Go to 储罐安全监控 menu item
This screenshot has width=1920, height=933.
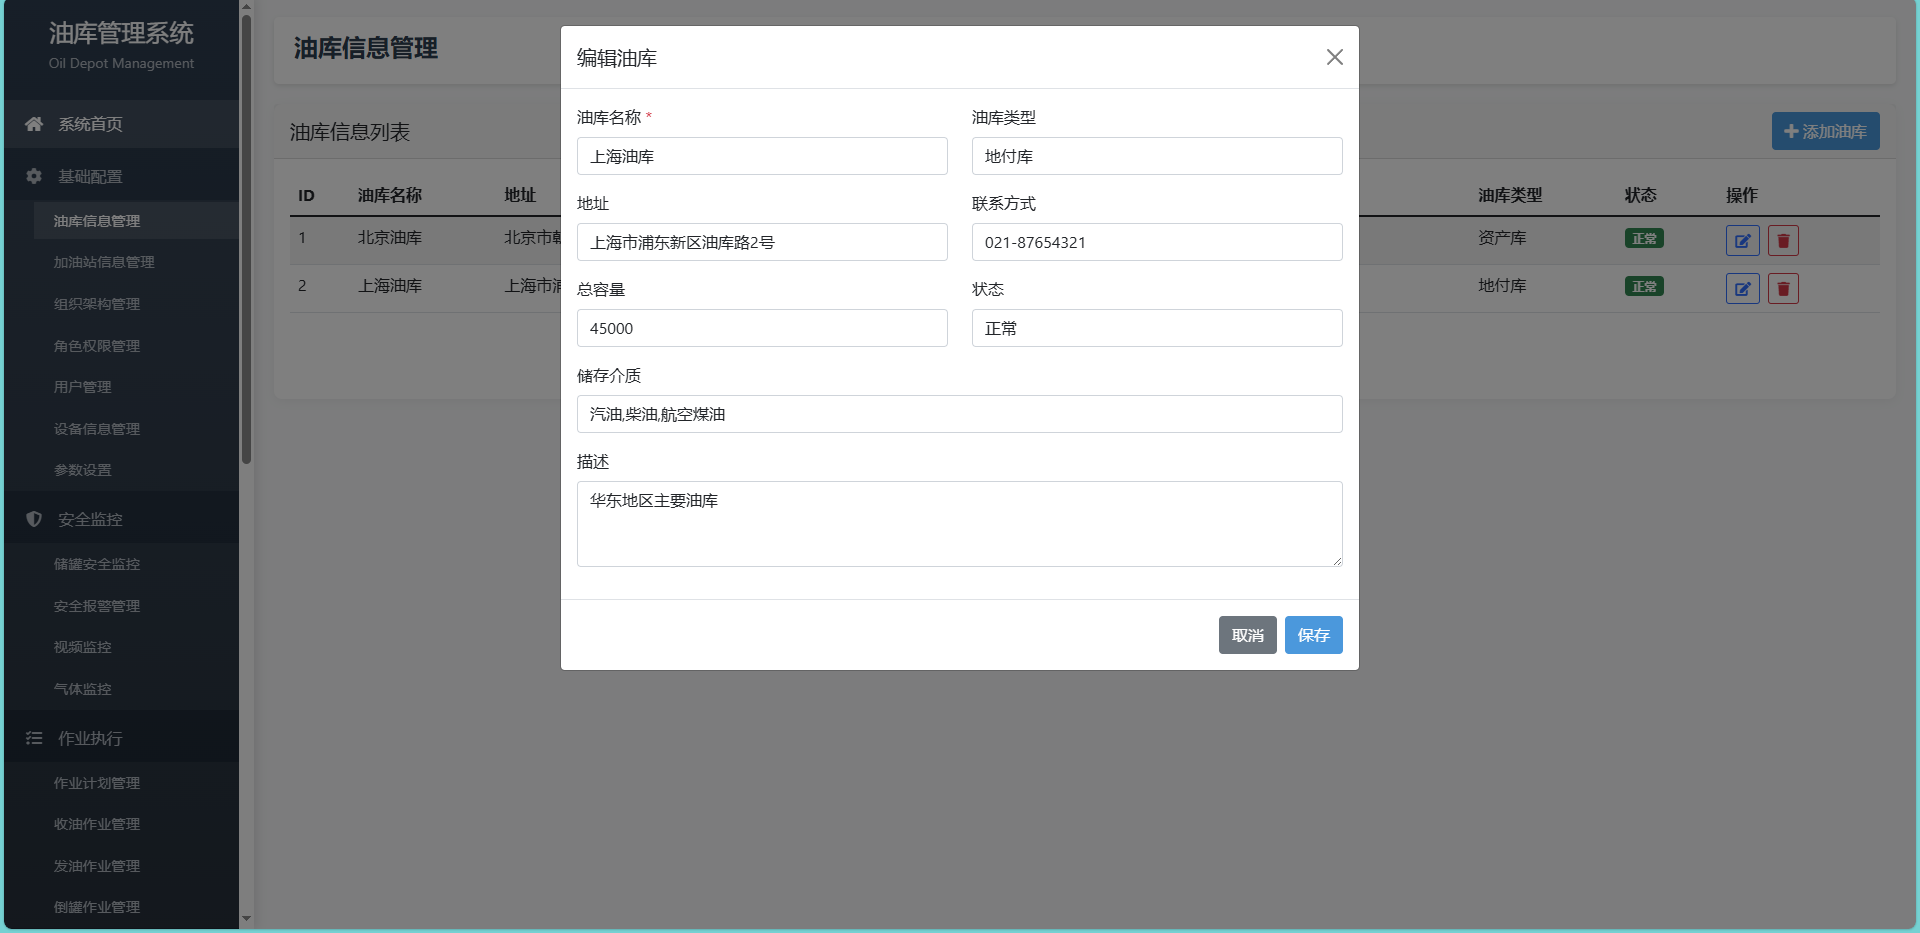[x=97, y=564]
